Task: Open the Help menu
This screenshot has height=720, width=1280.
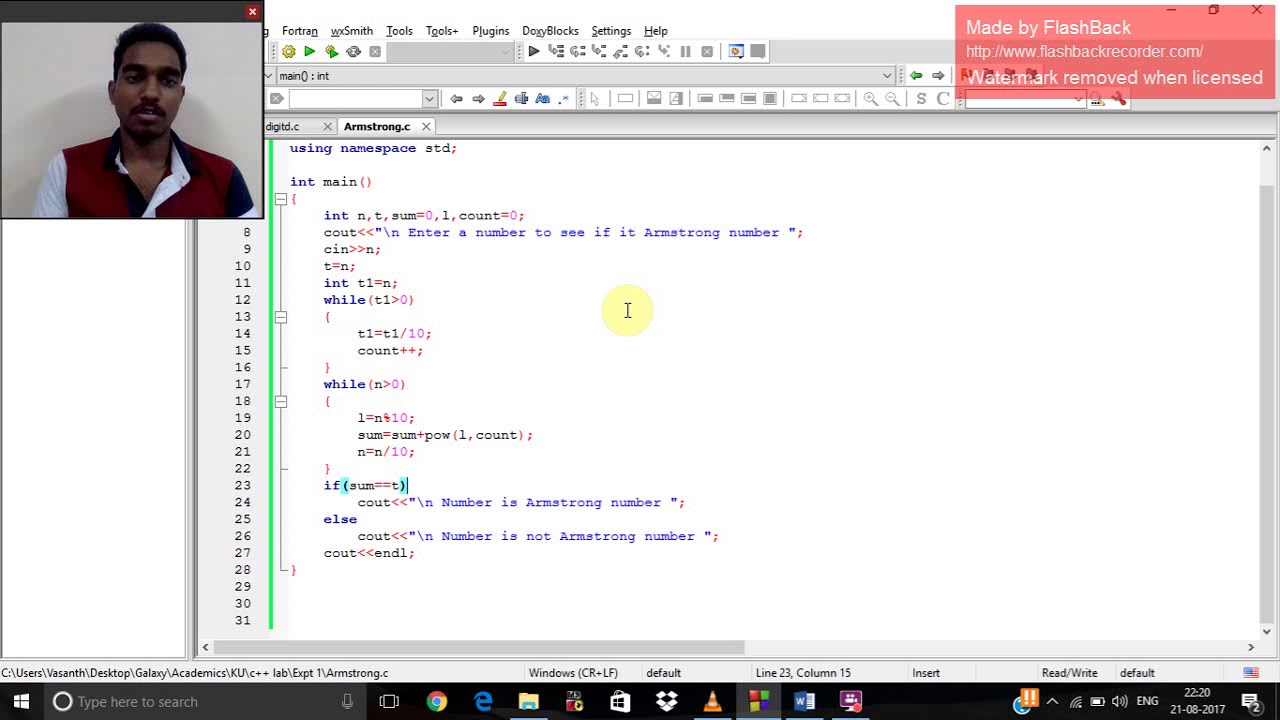Action: pyautogui.click(x=656, y=31)
